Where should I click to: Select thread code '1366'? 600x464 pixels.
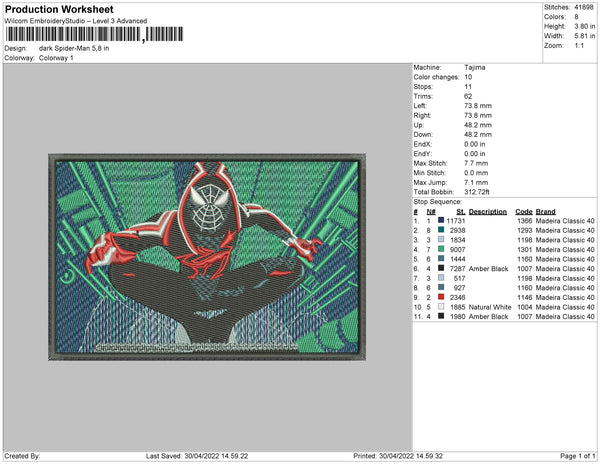[x=525, y=221]
